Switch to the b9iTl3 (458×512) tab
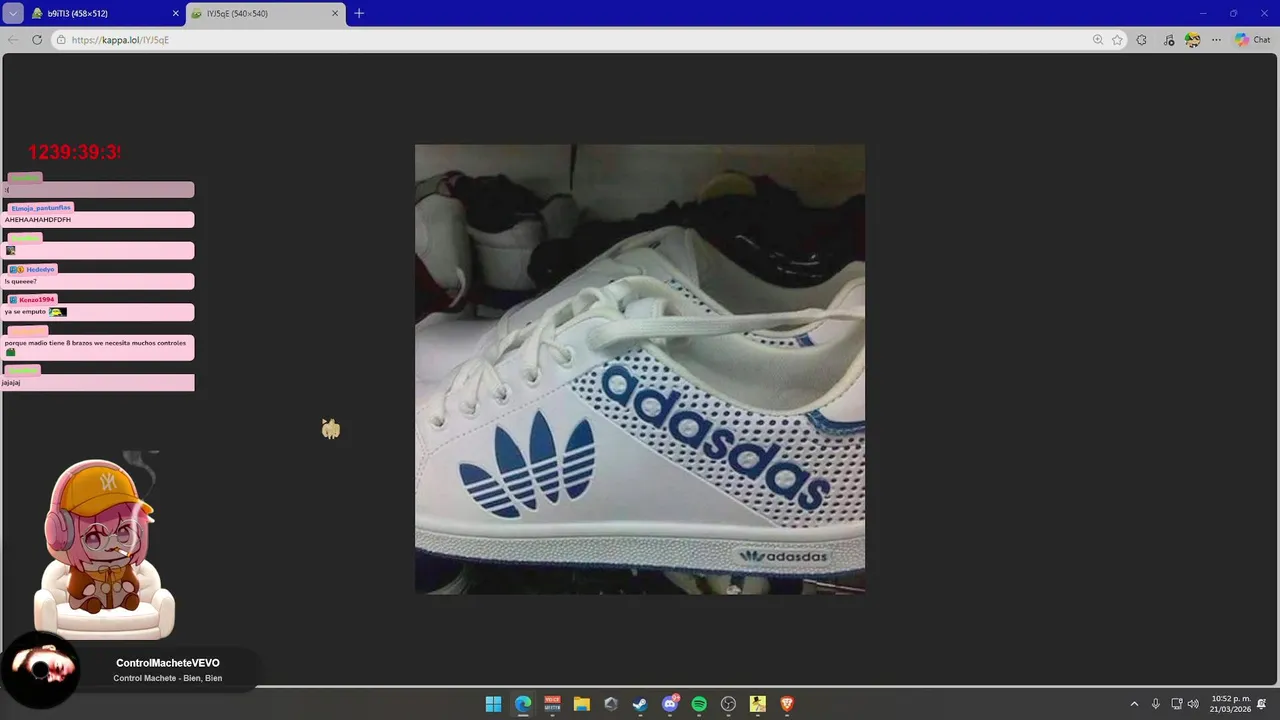Image resolution: width=1280 pixels, height=720 pixels. click(105, 13)
